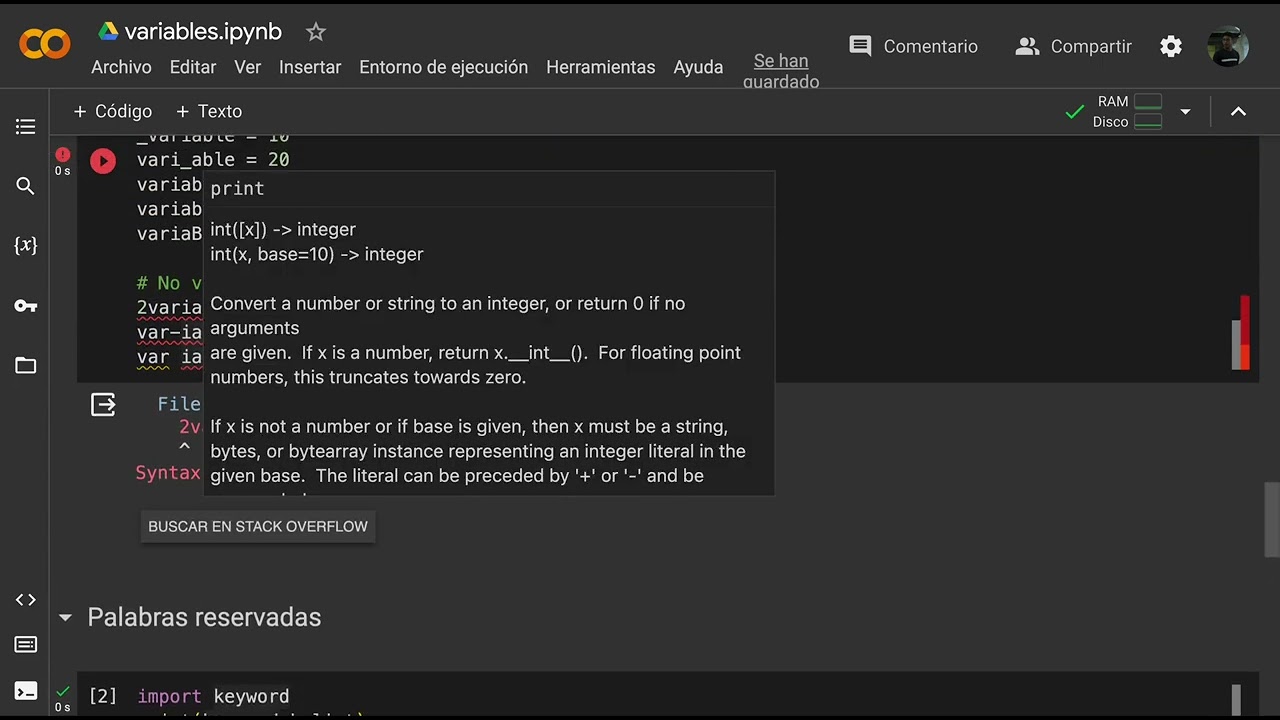
Task: Run the cell with vari_able code
Action: click(103, 161)
